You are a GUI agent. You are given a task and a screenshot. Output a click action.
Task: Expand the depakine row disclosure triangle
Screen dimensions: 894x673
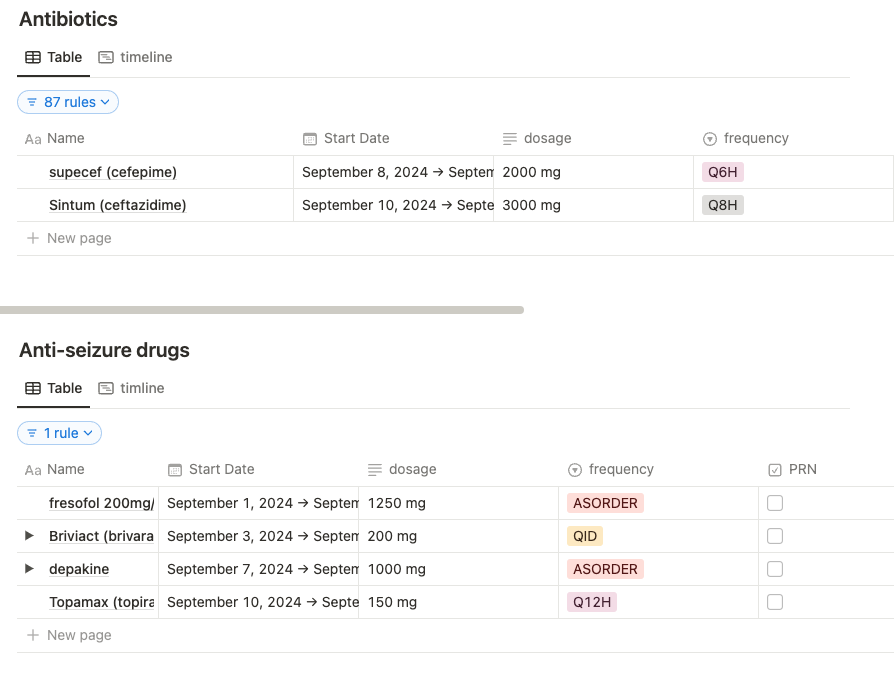click(30, 569)
